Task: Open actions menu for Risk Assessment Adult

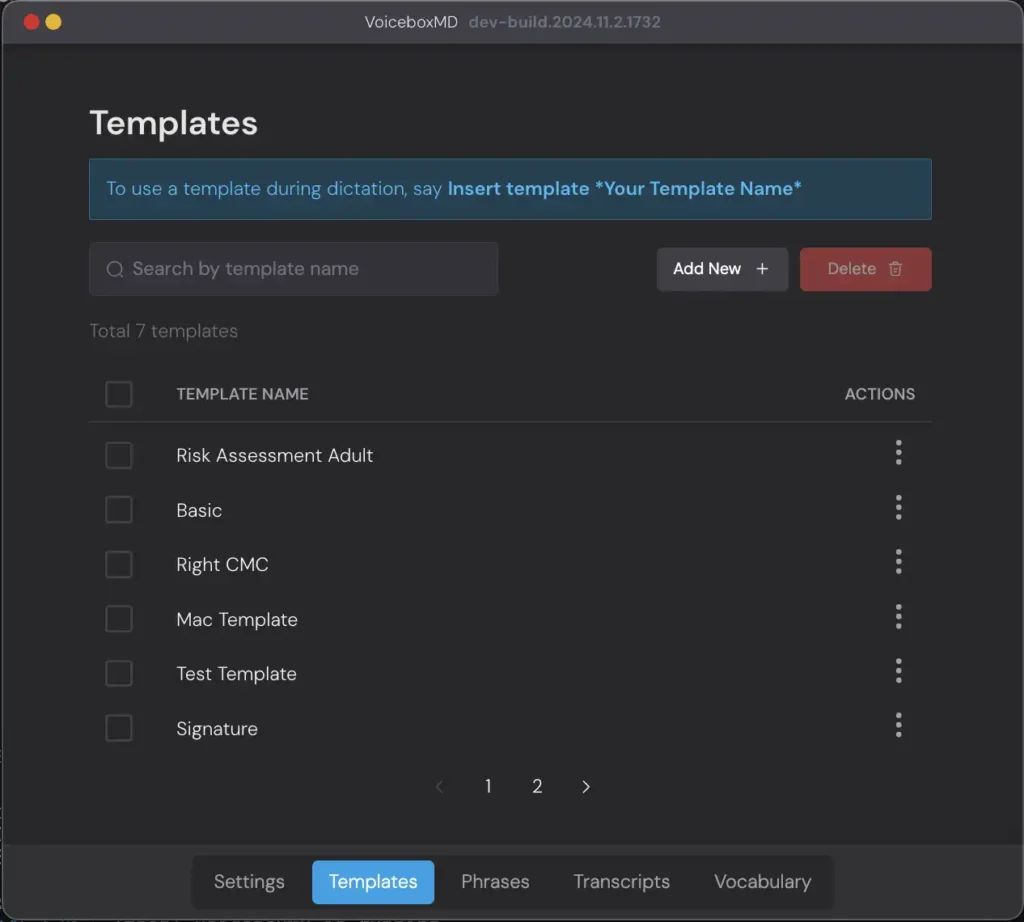Action: click(x=898, y=453)
